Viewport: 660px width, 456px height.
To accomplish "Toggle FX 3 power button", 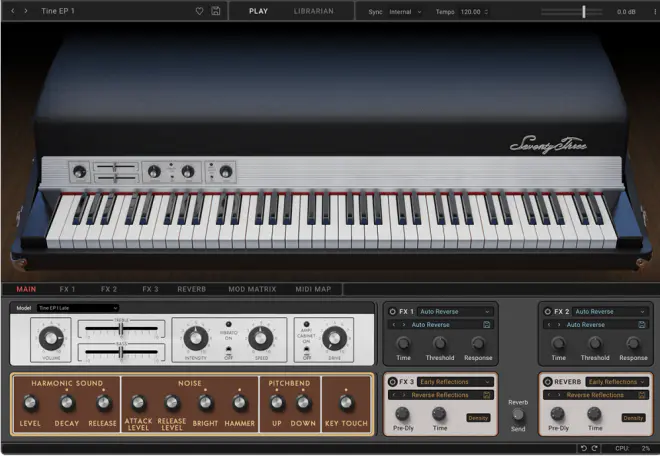I will pos(392,382).
